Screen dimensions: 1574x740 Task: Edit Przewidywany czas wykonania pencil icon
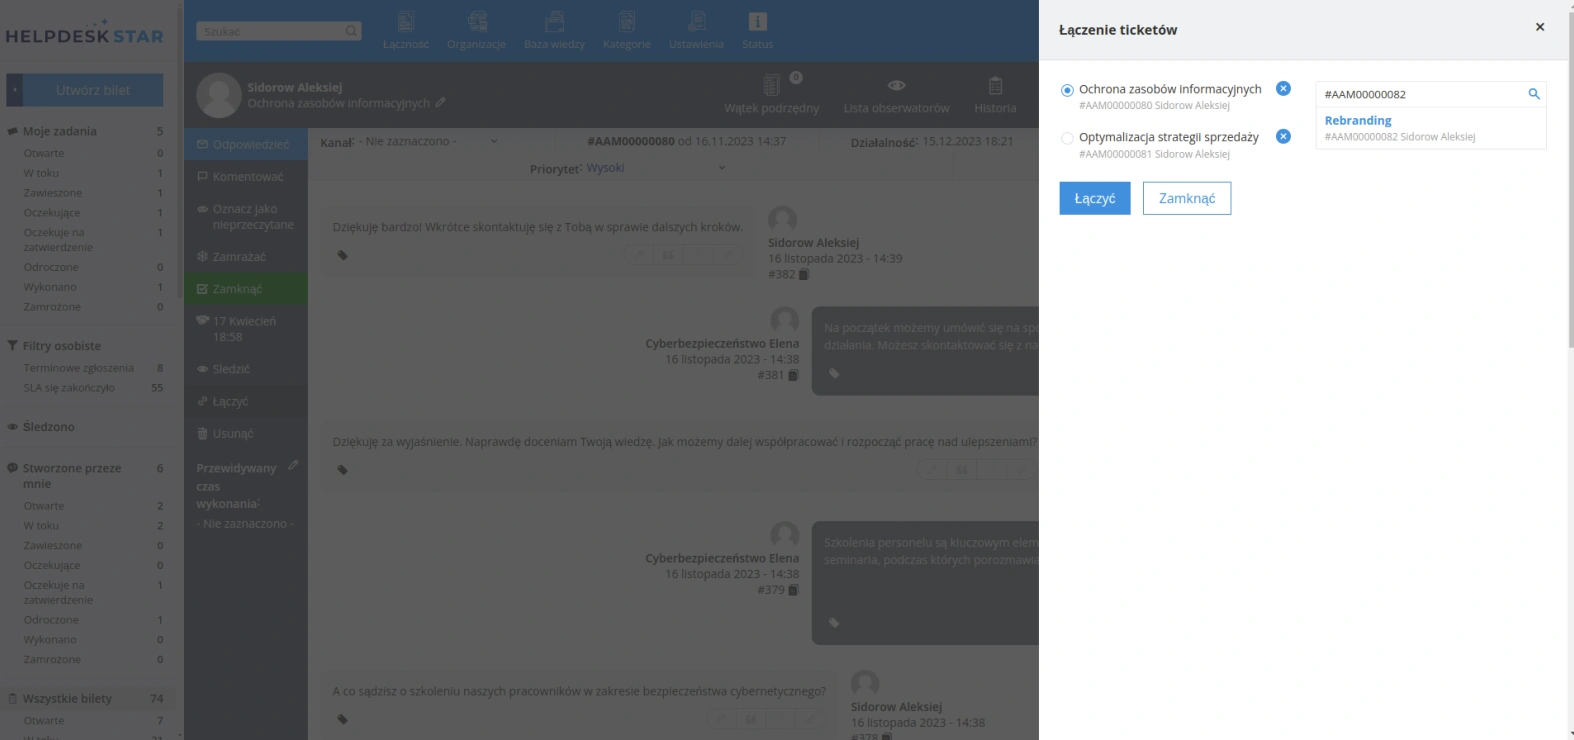[293, 465]
